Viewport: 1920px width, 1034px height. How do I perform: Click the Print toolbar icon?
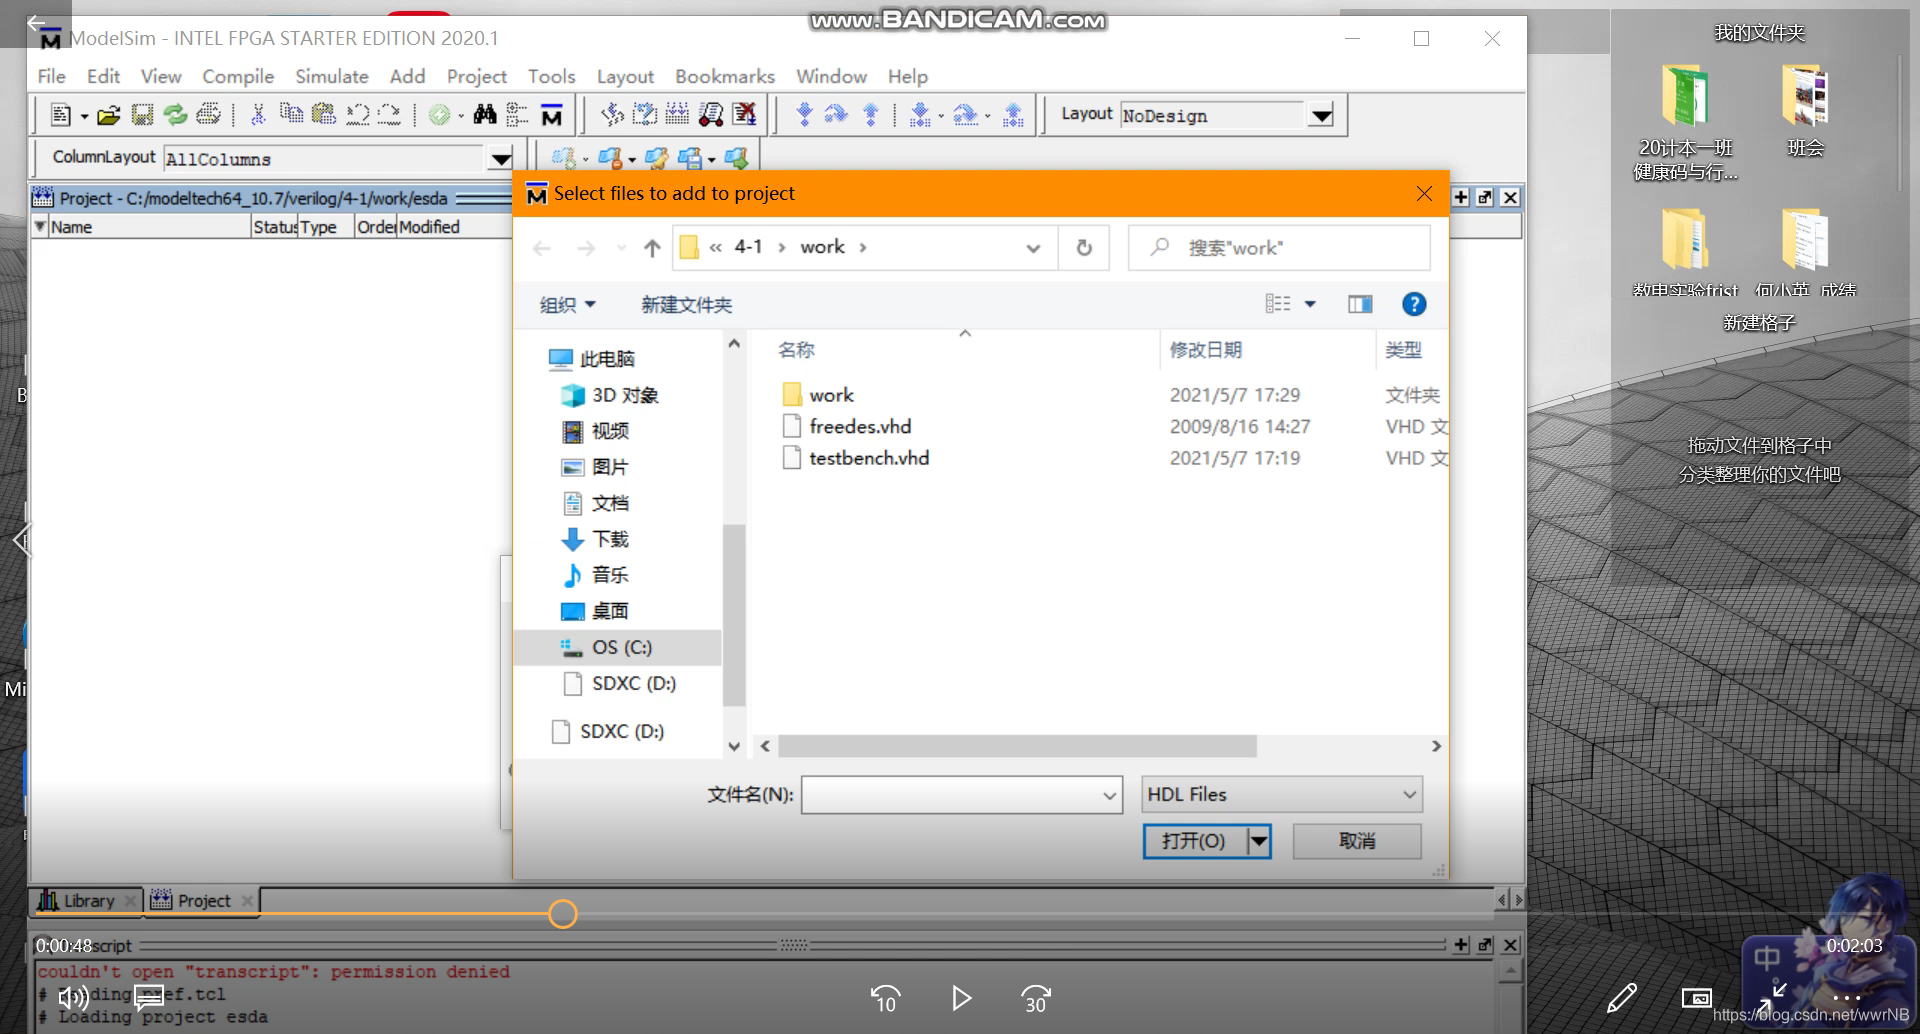click(x=208, y=115)
